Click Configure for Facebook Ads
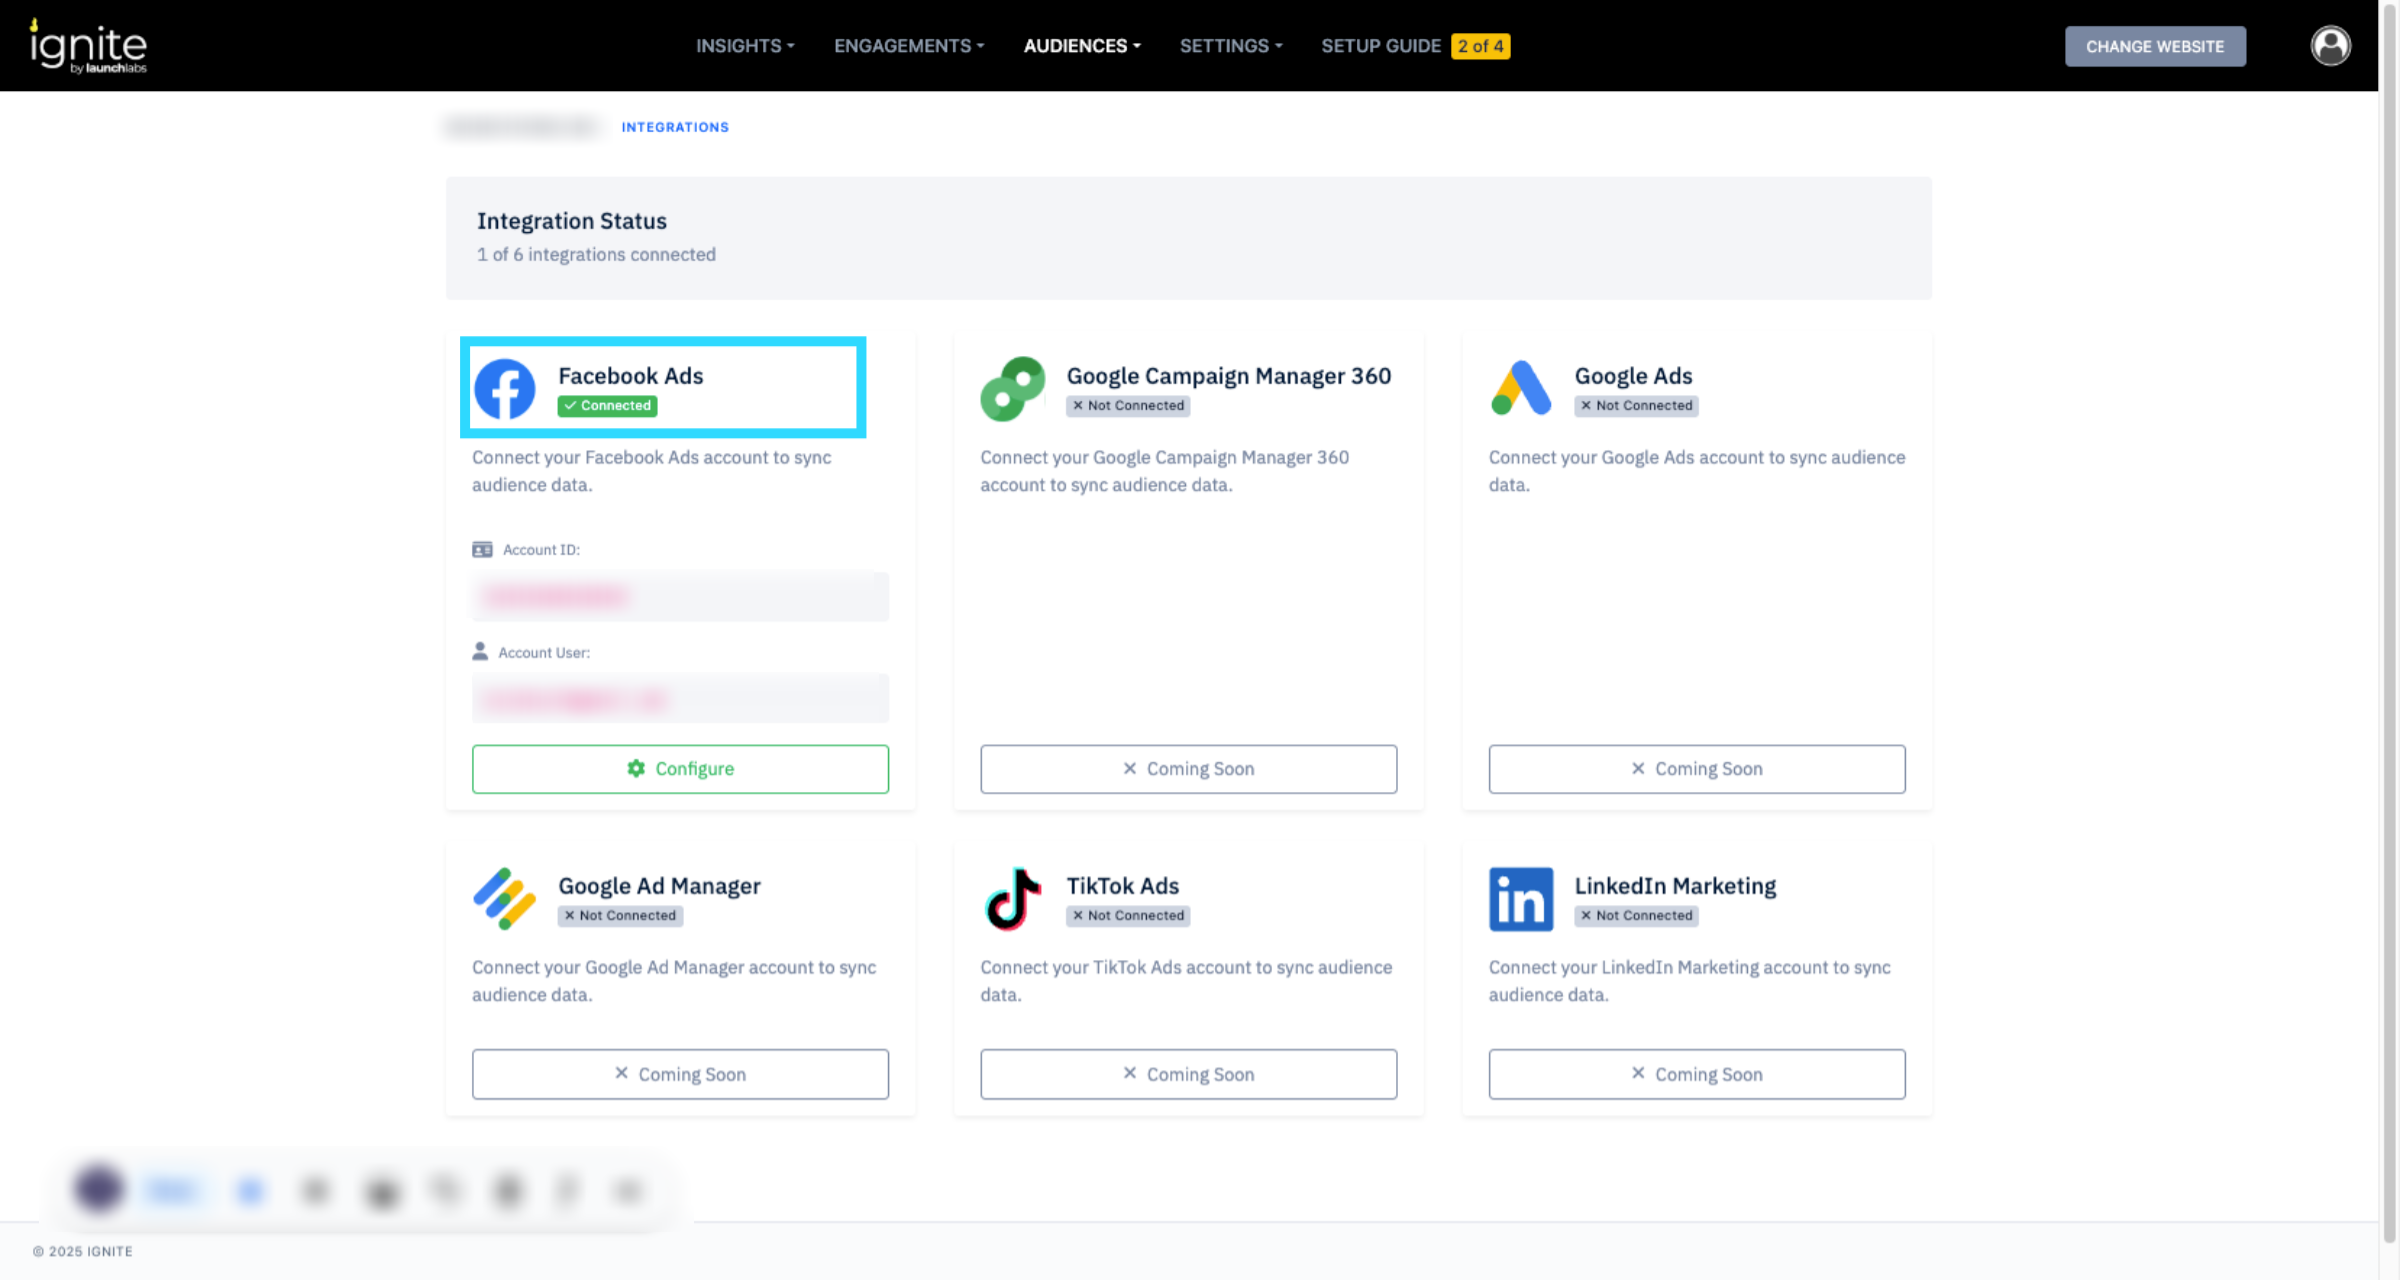Screen dimensions: 2400x1280 coord(680,769)
